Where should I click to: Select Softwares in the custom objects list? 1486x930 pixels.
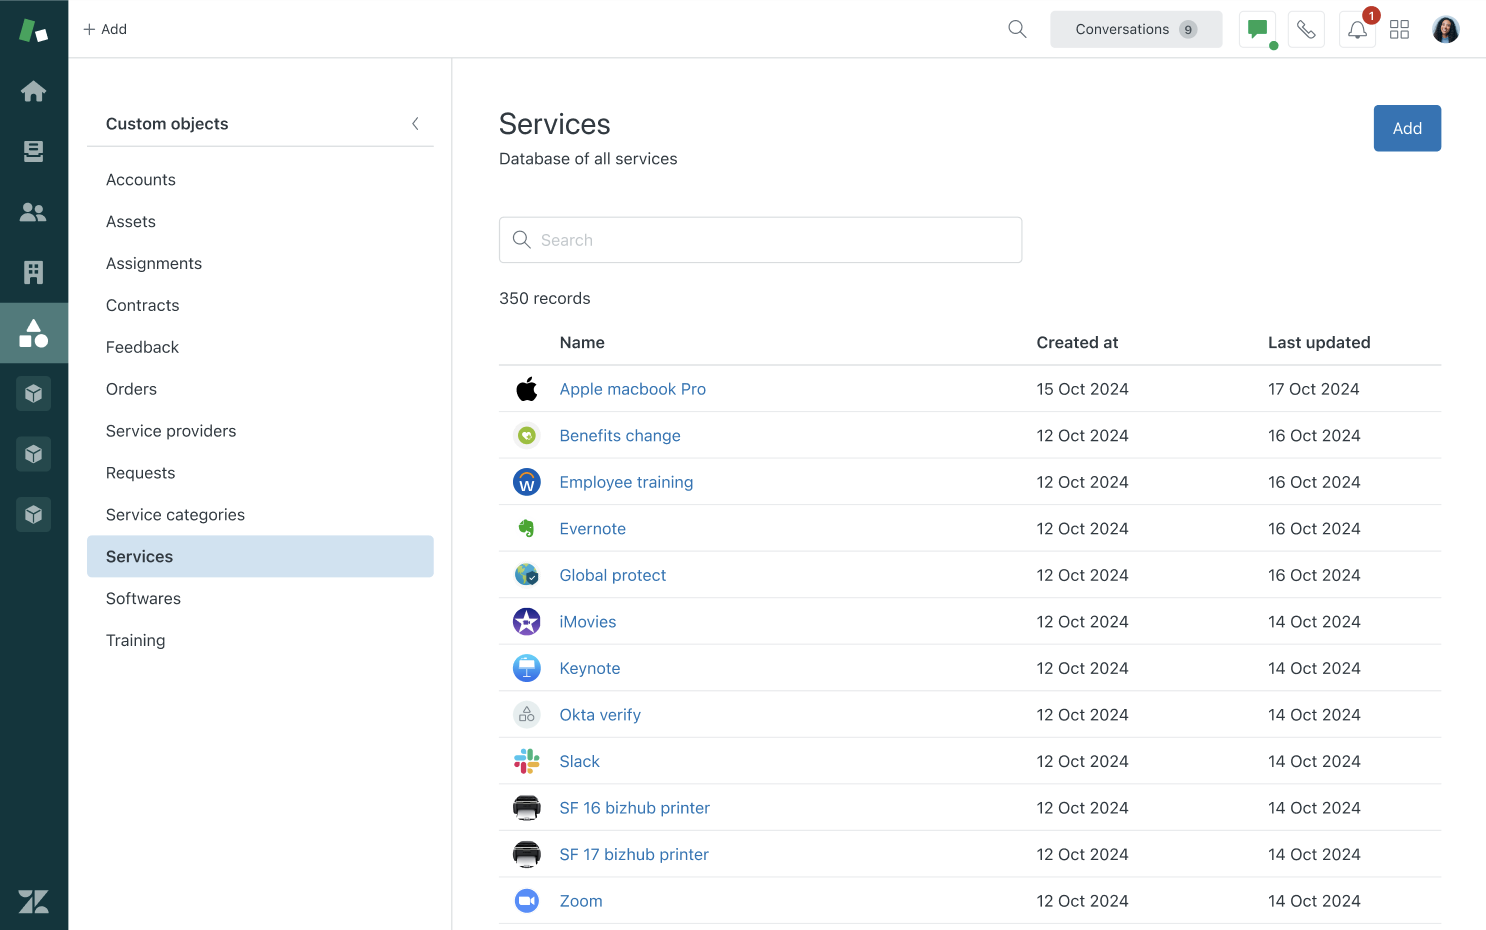pos(143,598)
